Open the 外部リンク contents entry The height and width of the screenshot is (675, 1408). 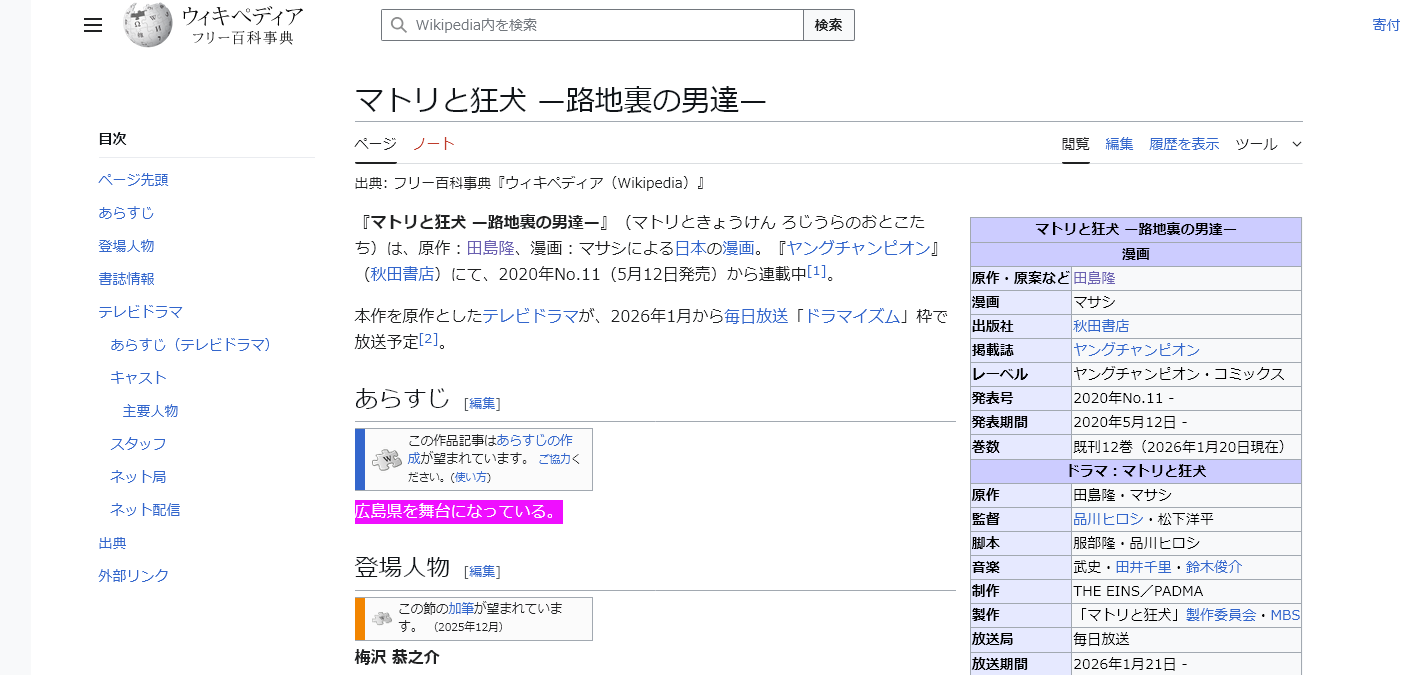point(133,576)
